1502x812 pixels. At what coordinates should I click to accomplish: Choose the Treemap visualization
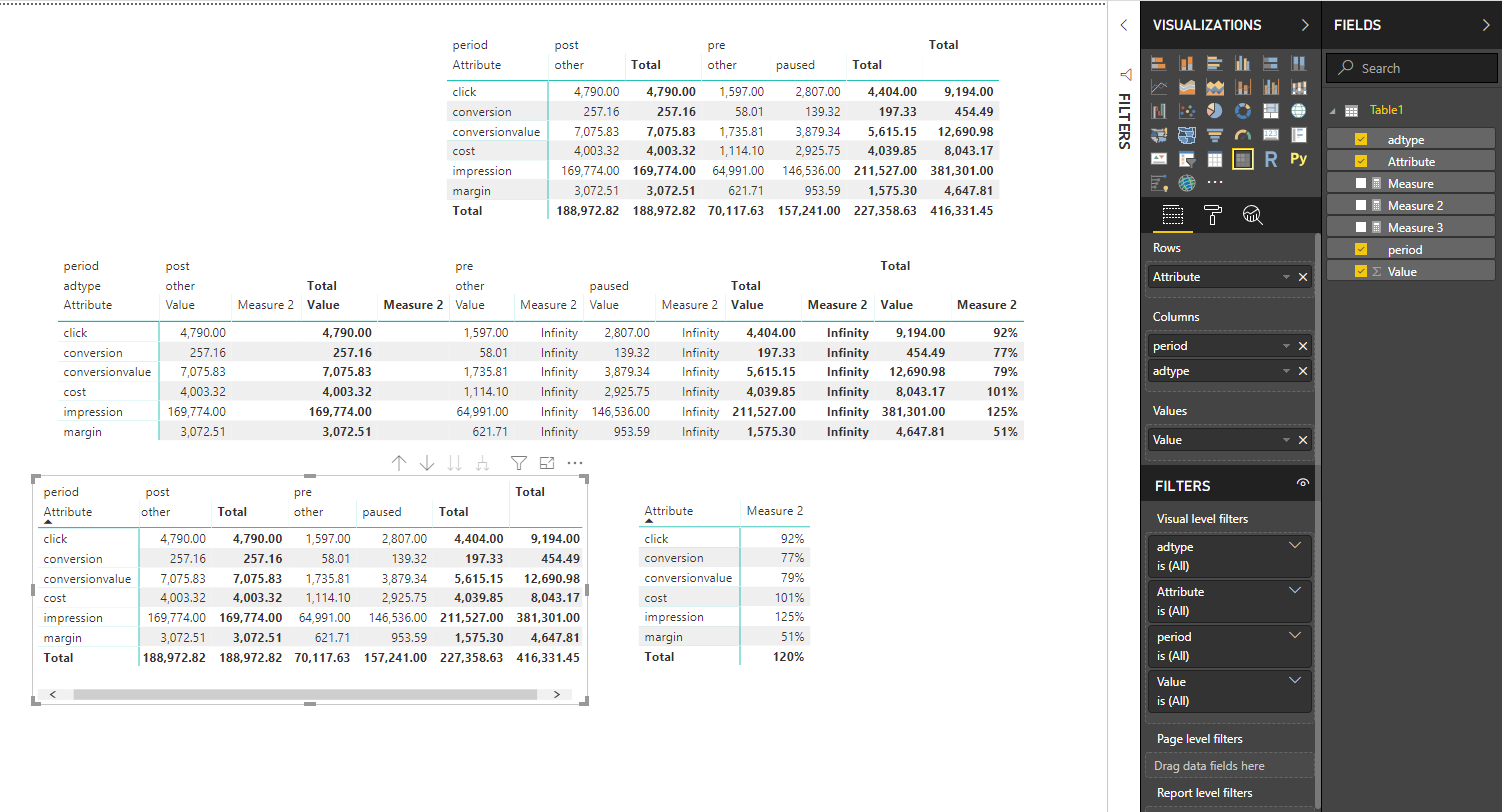pos(1271,110)
